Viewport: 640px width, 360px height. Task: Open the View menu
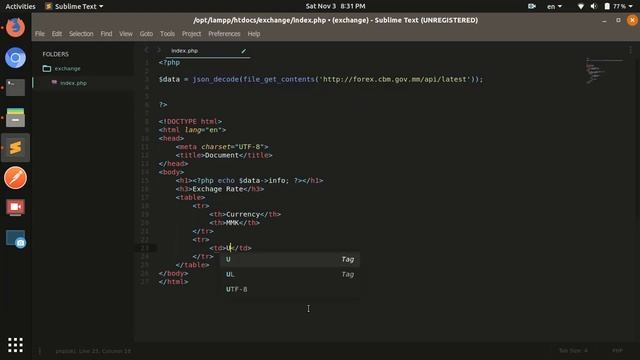[x=126, y=34]
